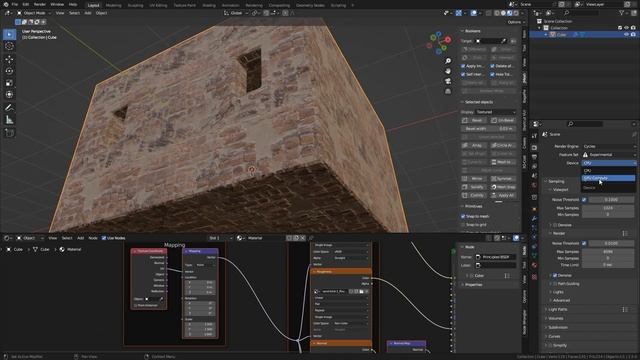Open the Render Engine Cycles dropdown
640x360 pixels.
[x=608, y=146]
